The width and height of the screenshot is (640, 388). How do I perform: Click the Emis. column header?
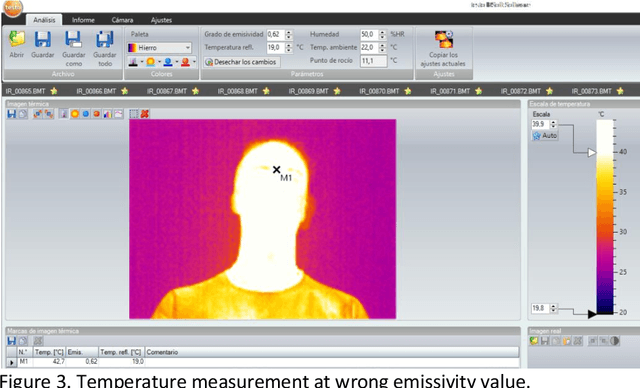click(x=82, y=352)
